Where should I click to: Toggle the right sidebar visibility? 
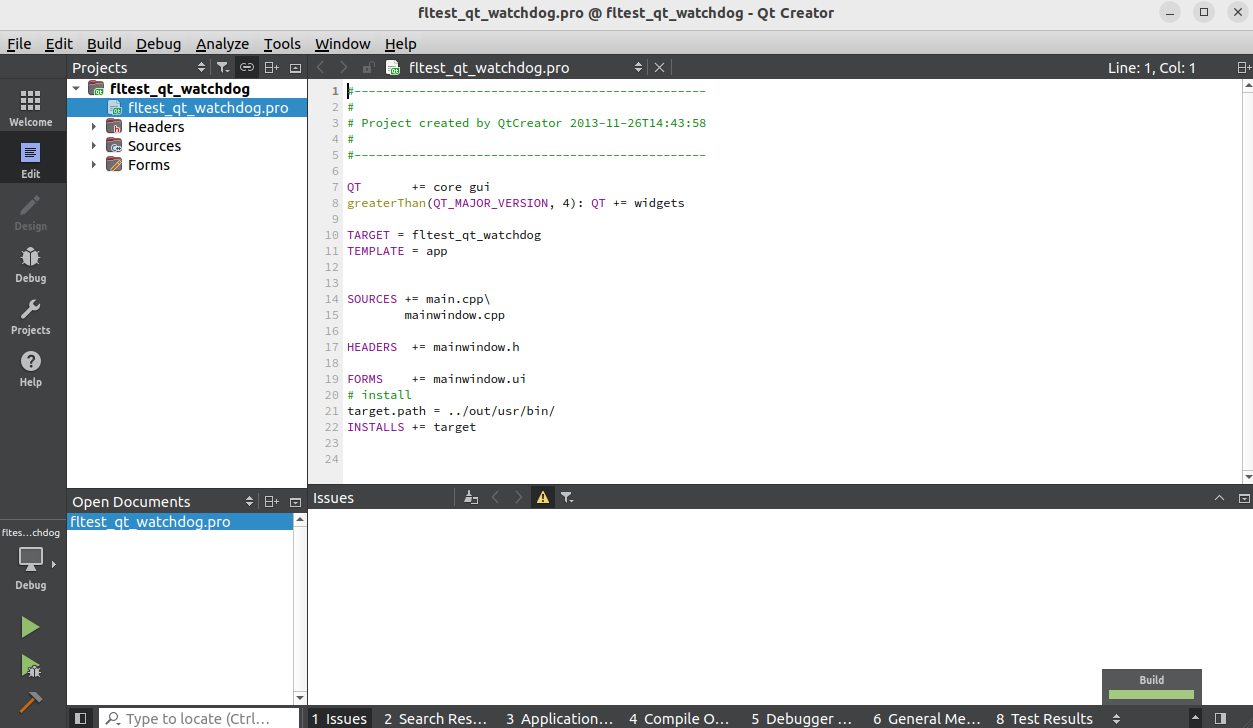[1220, 718]
